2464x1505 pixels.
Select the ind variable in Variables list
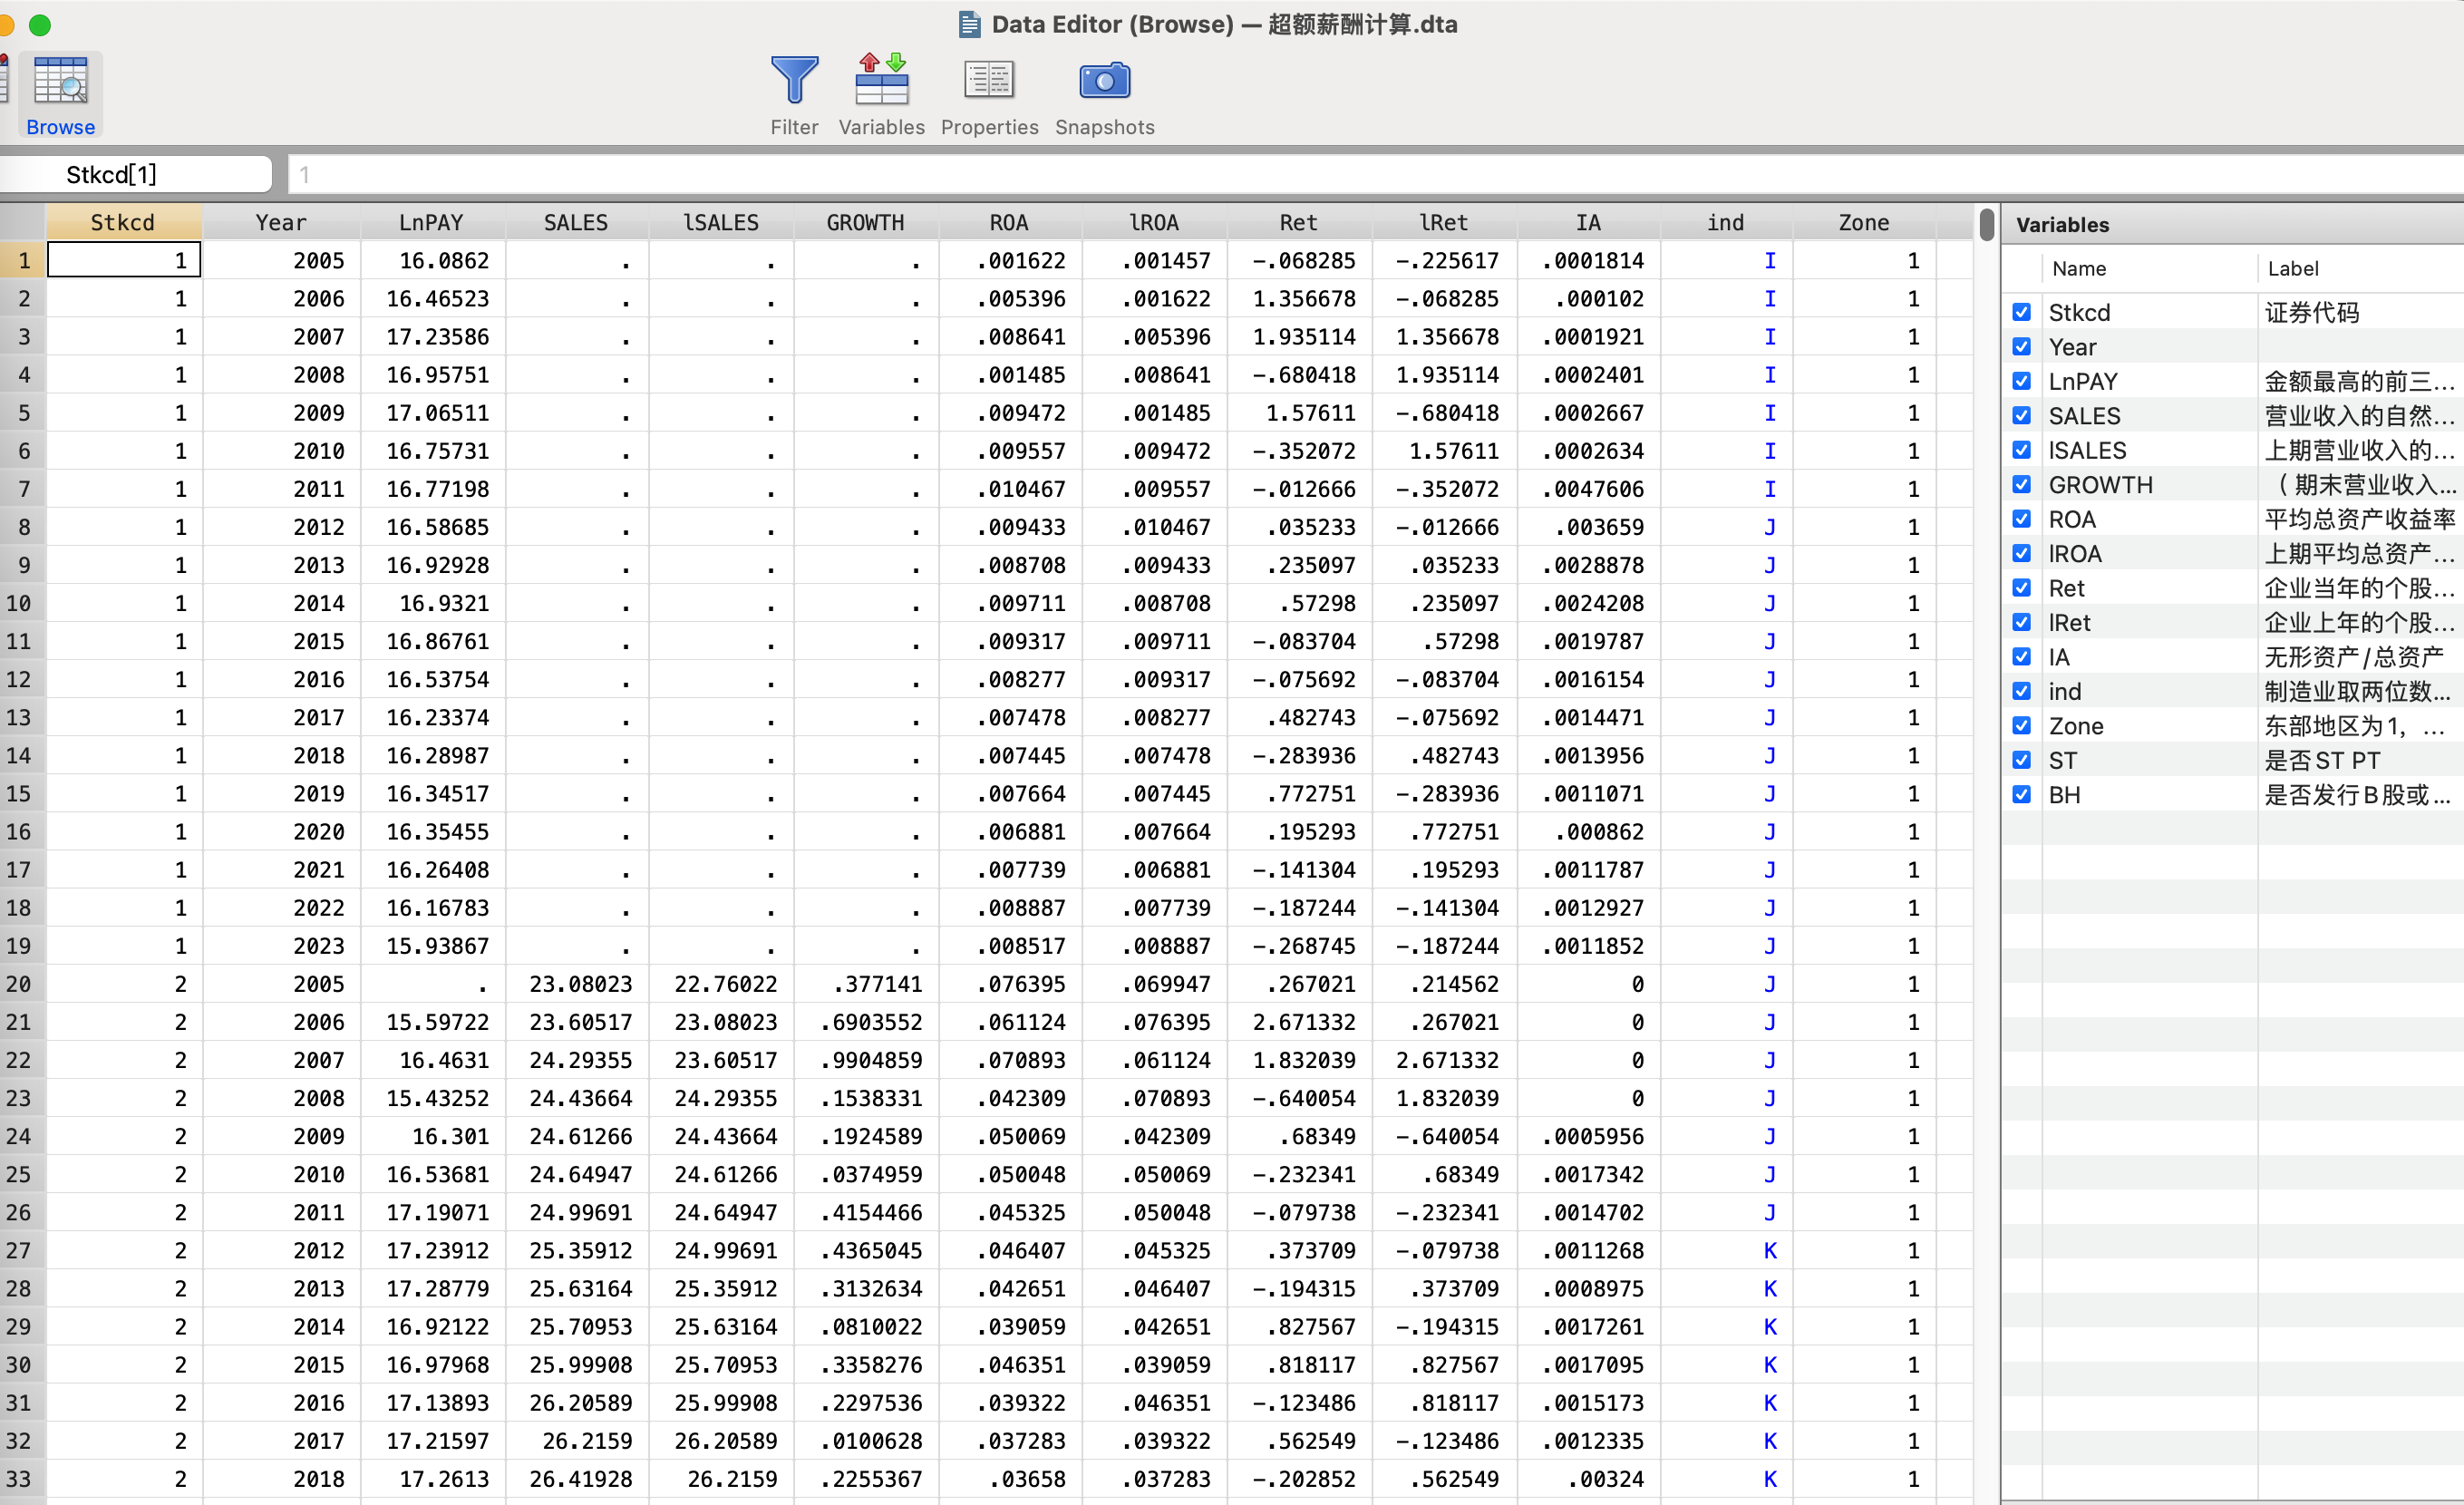(x=2064, y=692)
